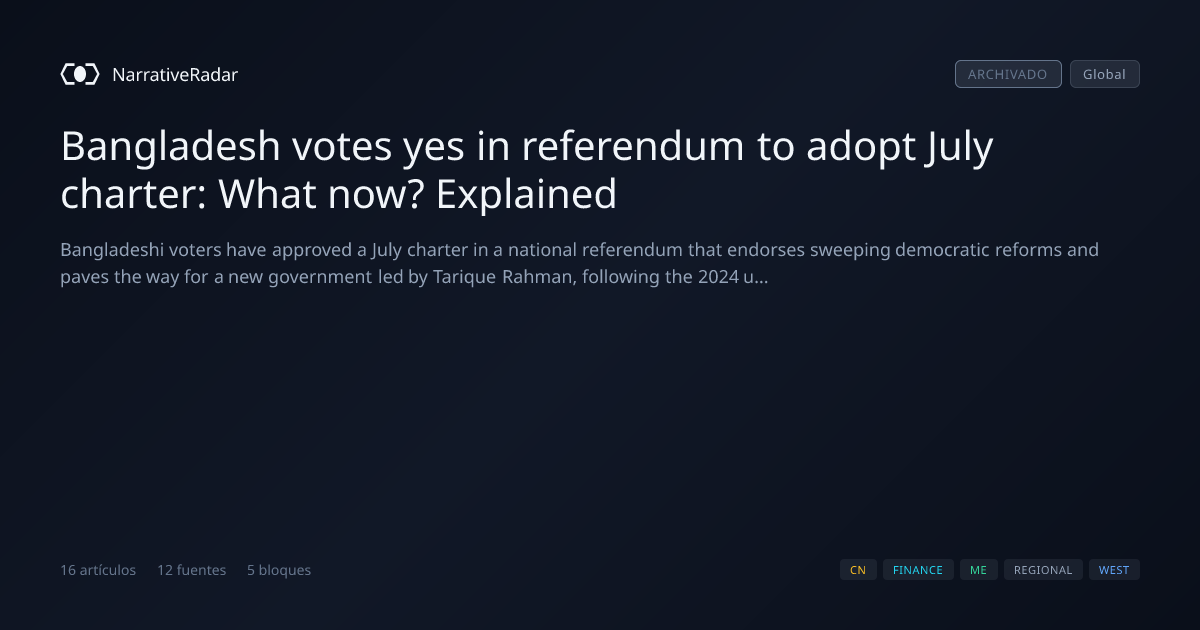The image size is (1200, 630).
Task: Select the Global scope badge
Action: (x=1104, y=74)
